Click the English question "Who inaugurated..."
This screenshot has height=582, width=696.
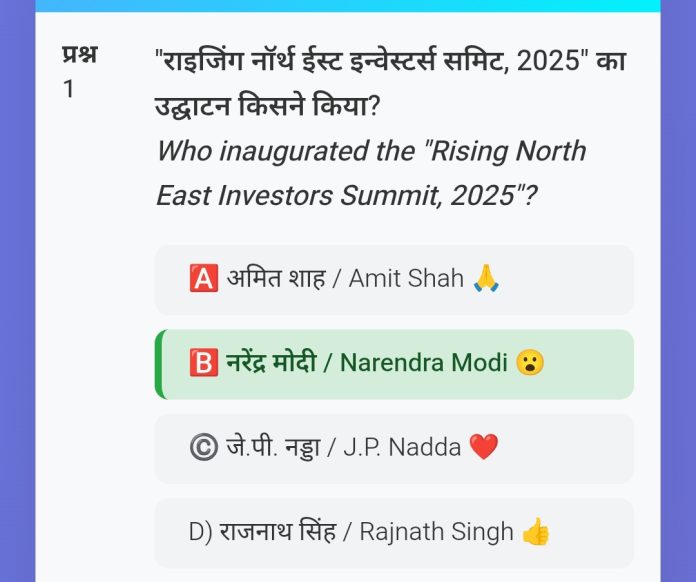click(x=370, y=173)
